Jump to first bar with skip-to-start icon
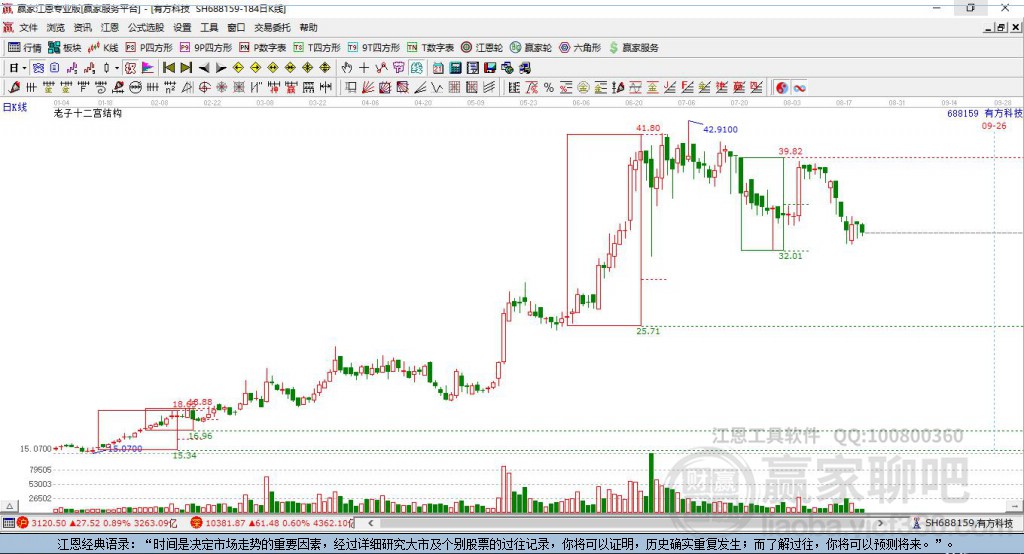 (x=169, y=68)
